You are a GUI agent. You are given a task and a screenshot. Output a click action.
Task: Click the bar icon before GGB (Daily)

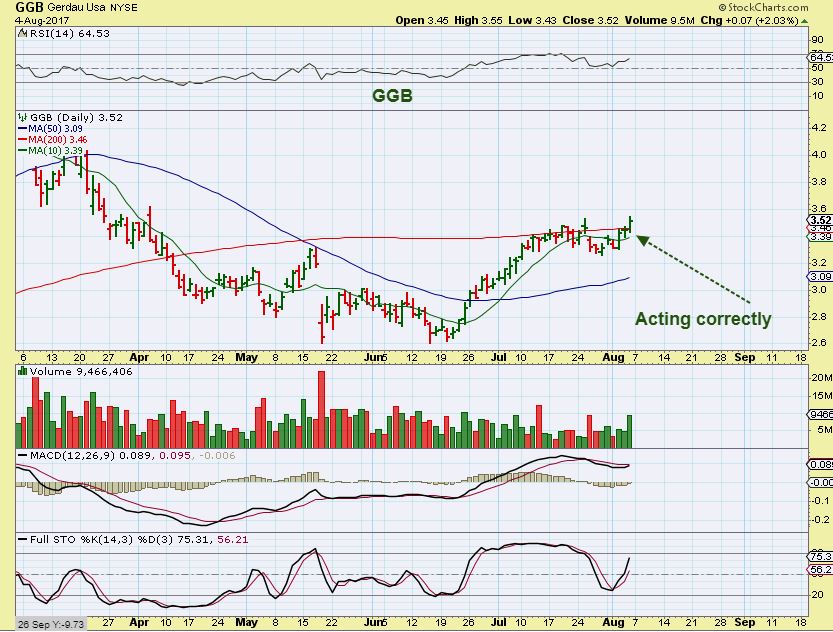tap(22, 117)
